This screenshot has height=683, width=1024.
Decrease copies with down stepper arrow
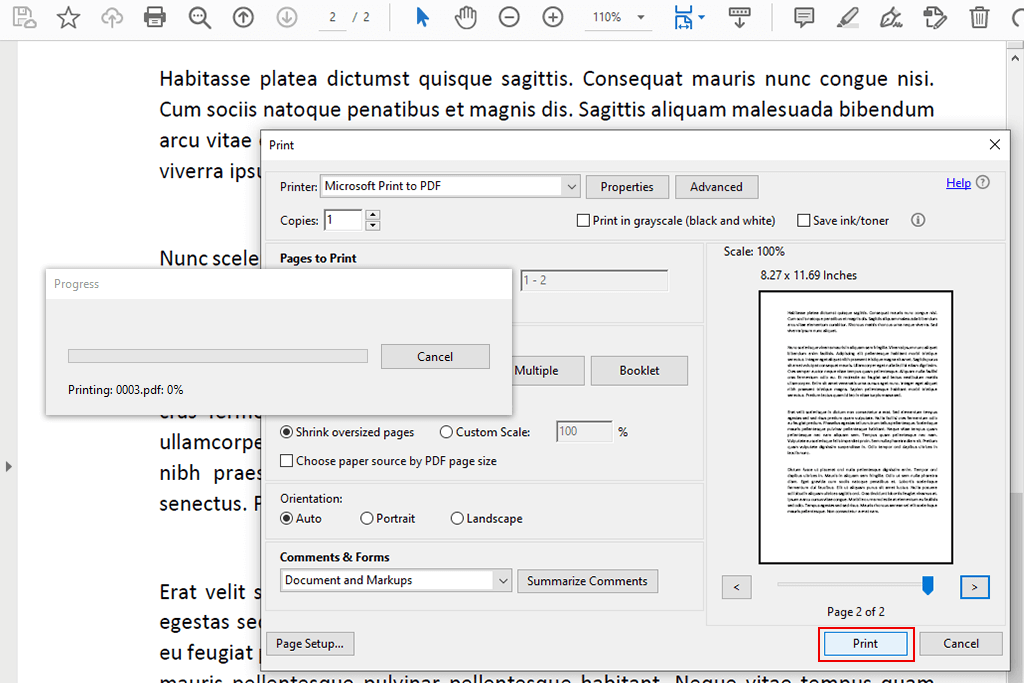click(372, 226)
